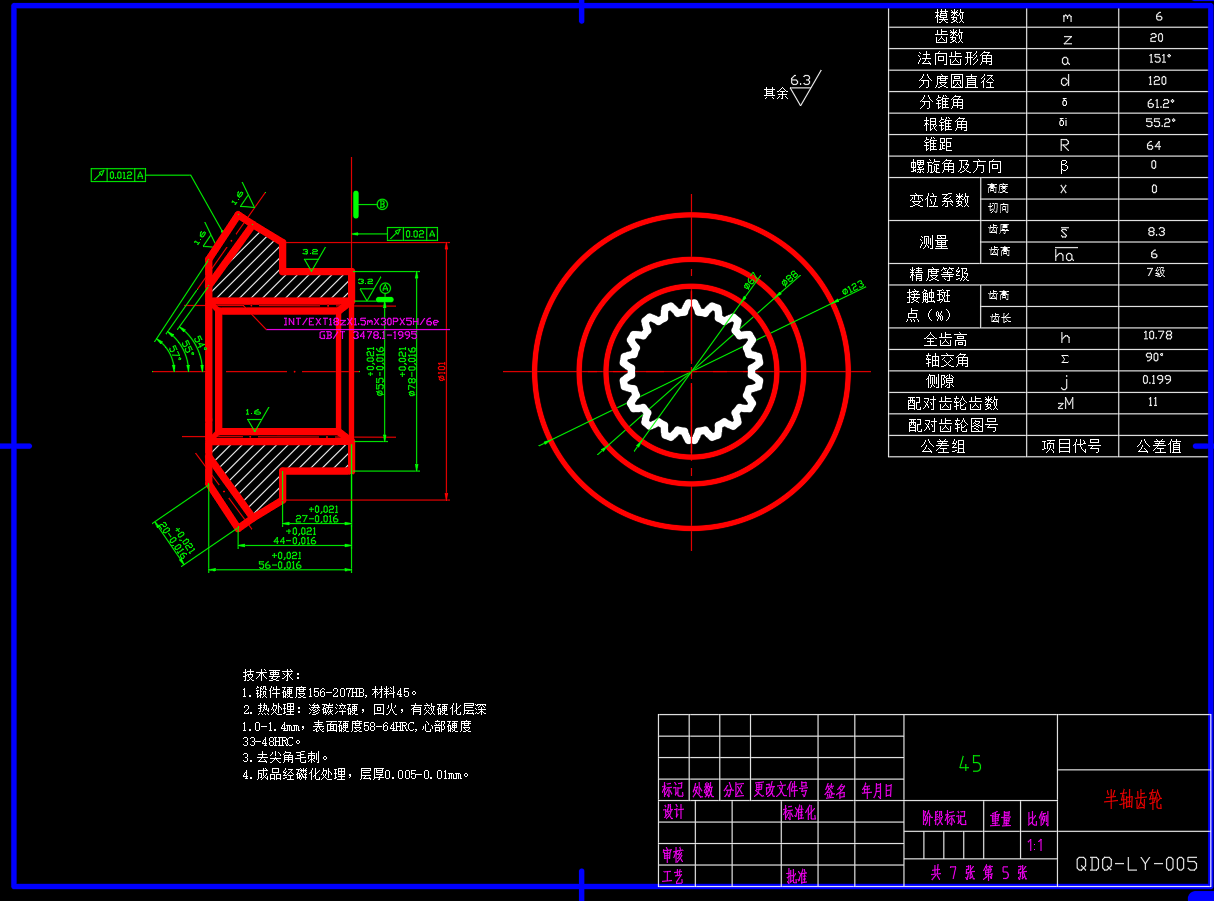Click the 'ø55' toleranced dimension
The image size is (1214, 901).
375,372
